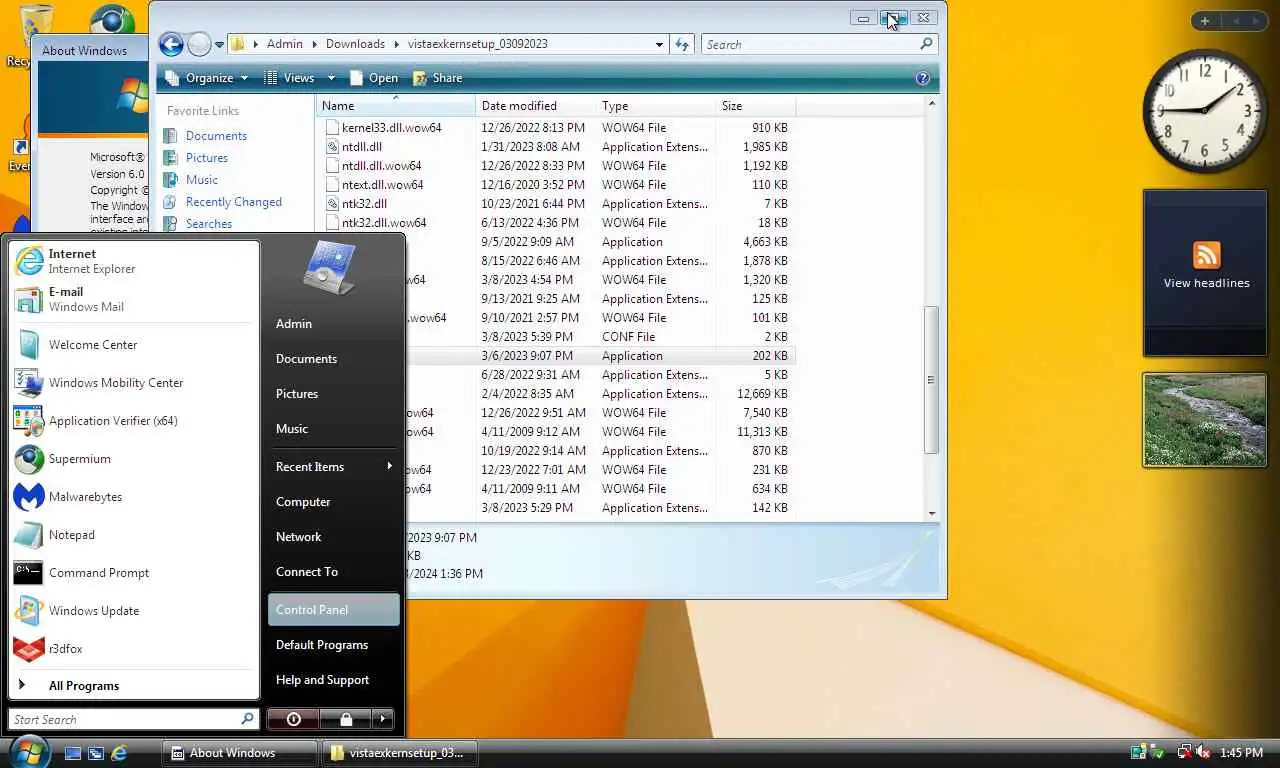Click the Explorer back arrow button
The image size is (1280, 768).
click(171, 44)
